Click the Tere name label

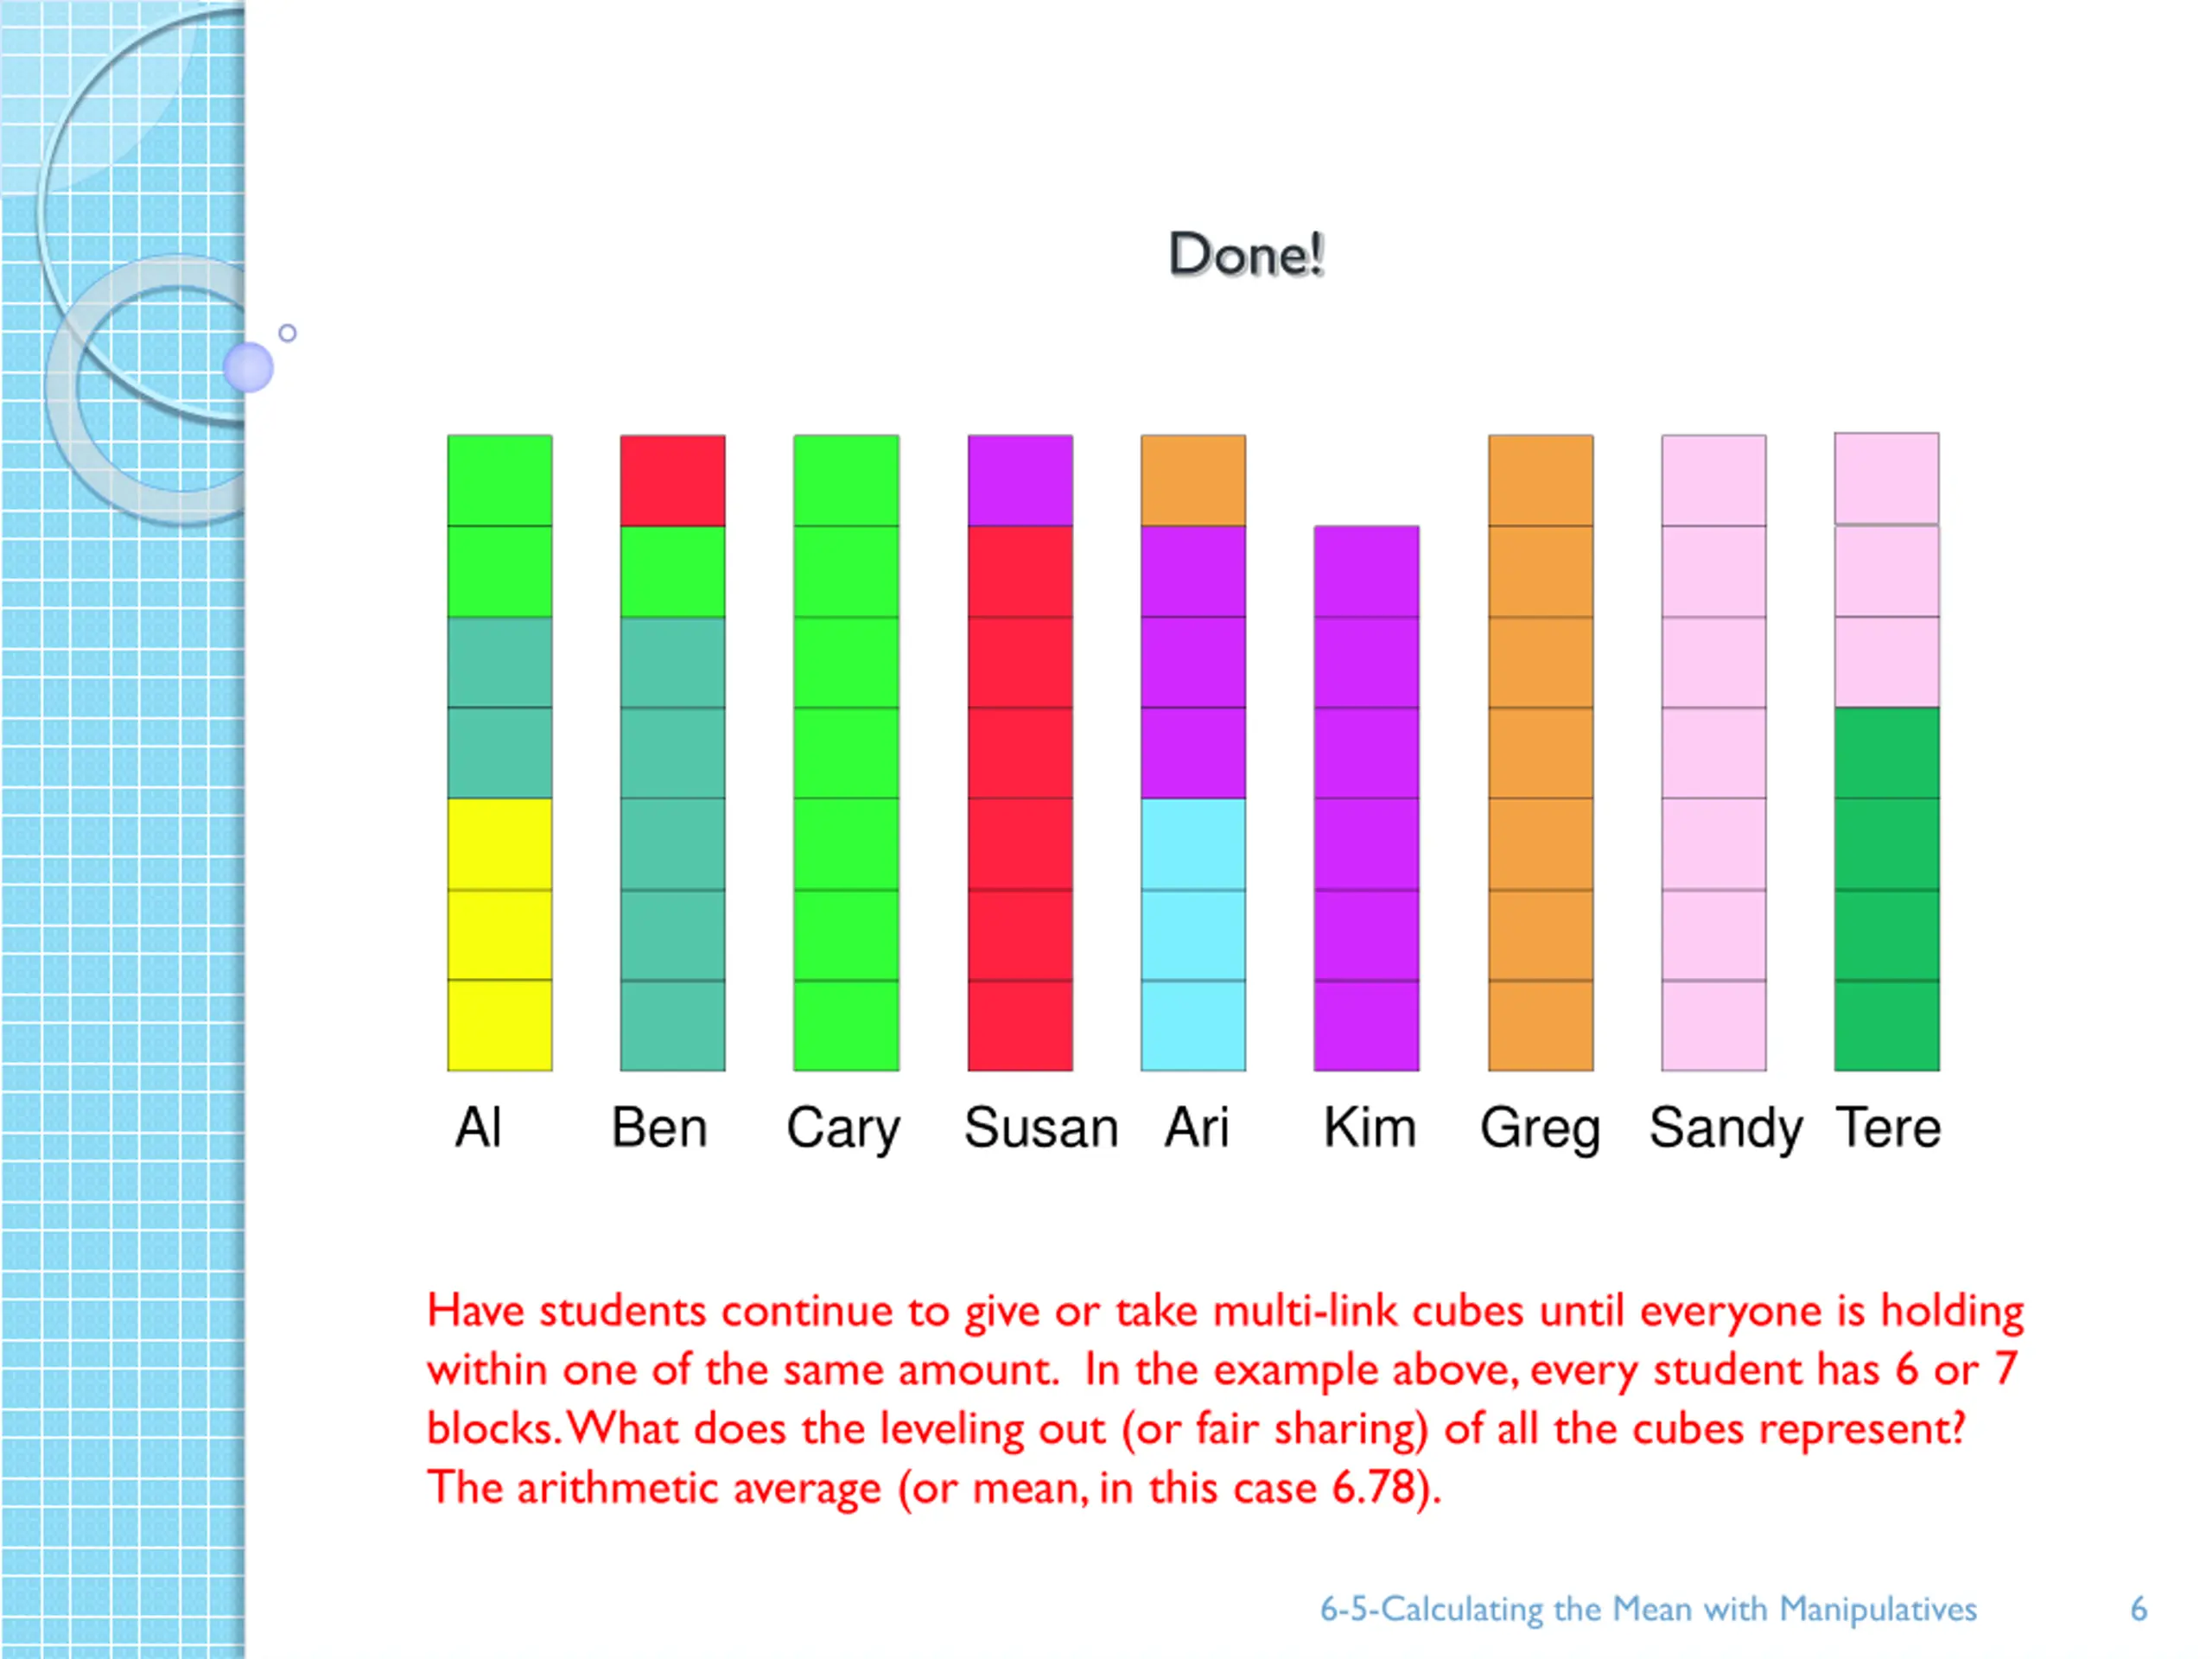tap(1888, 1127)
